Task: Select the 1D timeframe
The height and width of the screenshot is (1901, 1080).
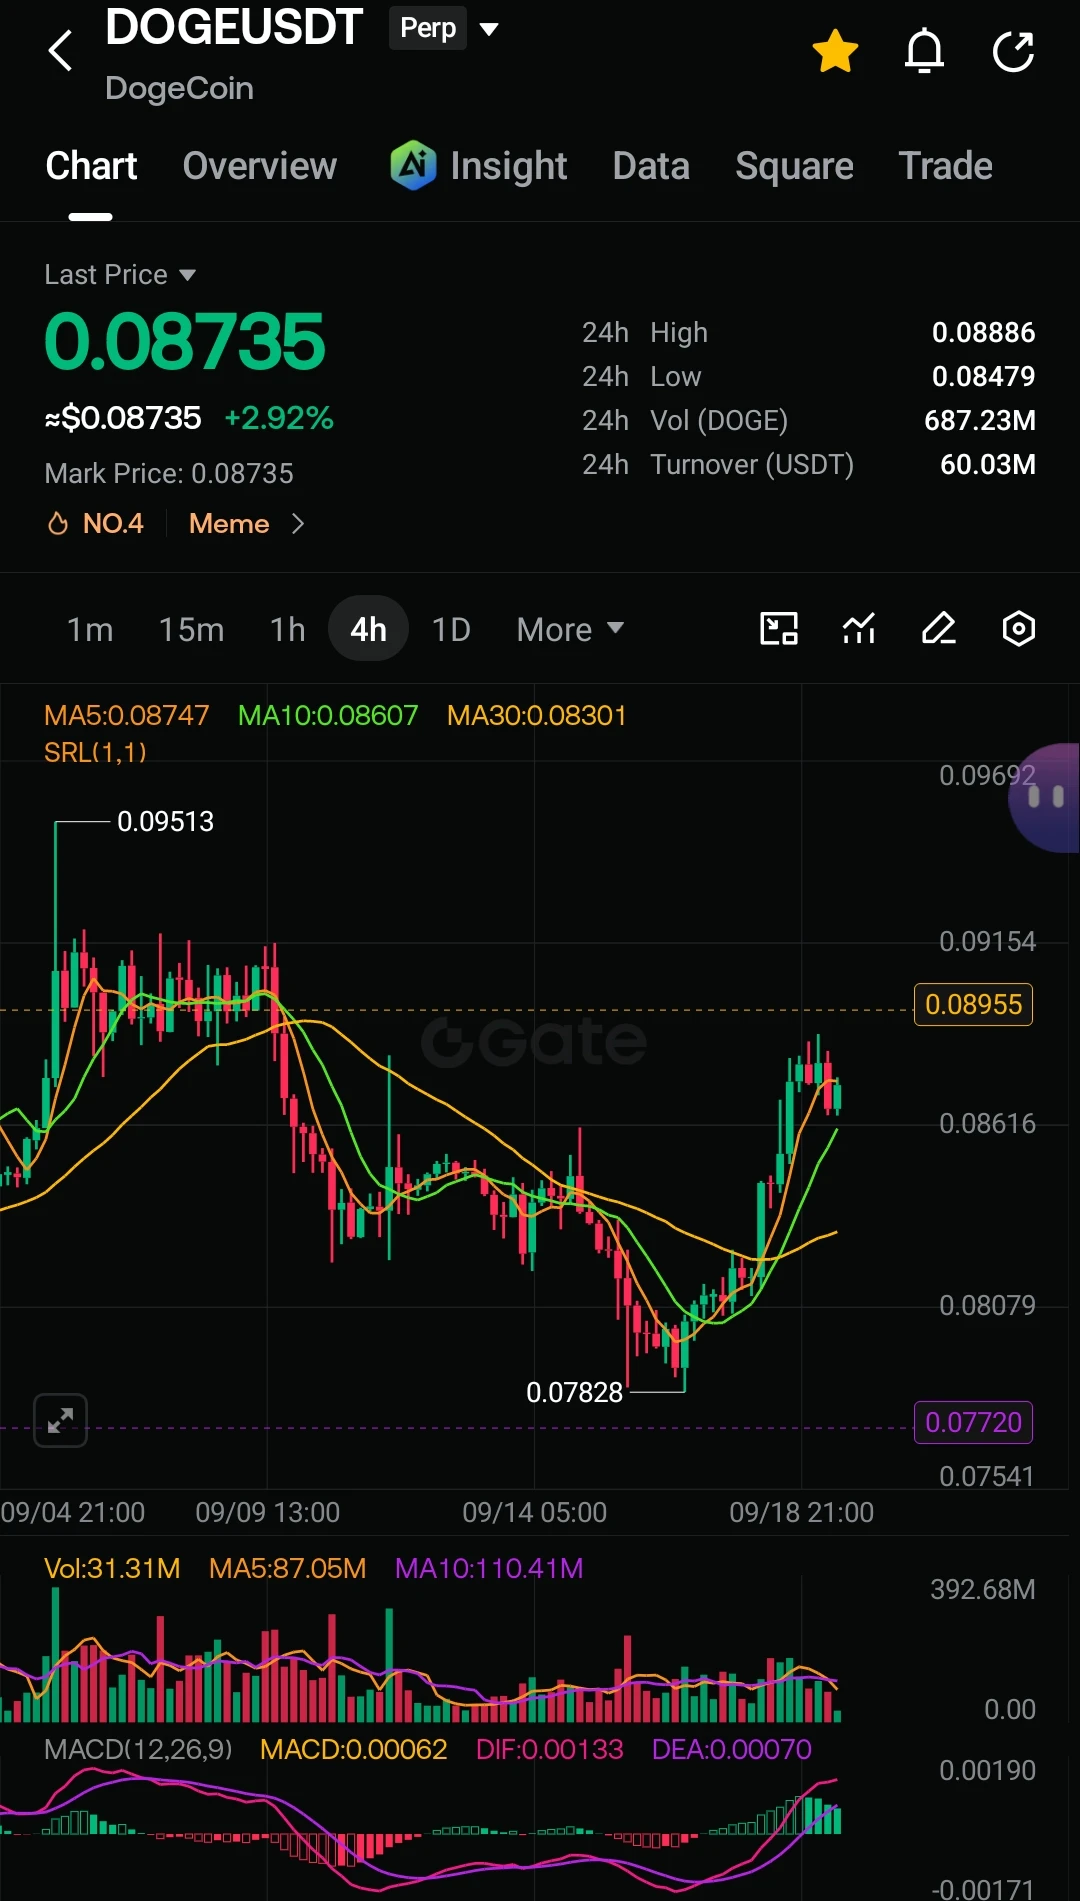Action: [451, 629]
